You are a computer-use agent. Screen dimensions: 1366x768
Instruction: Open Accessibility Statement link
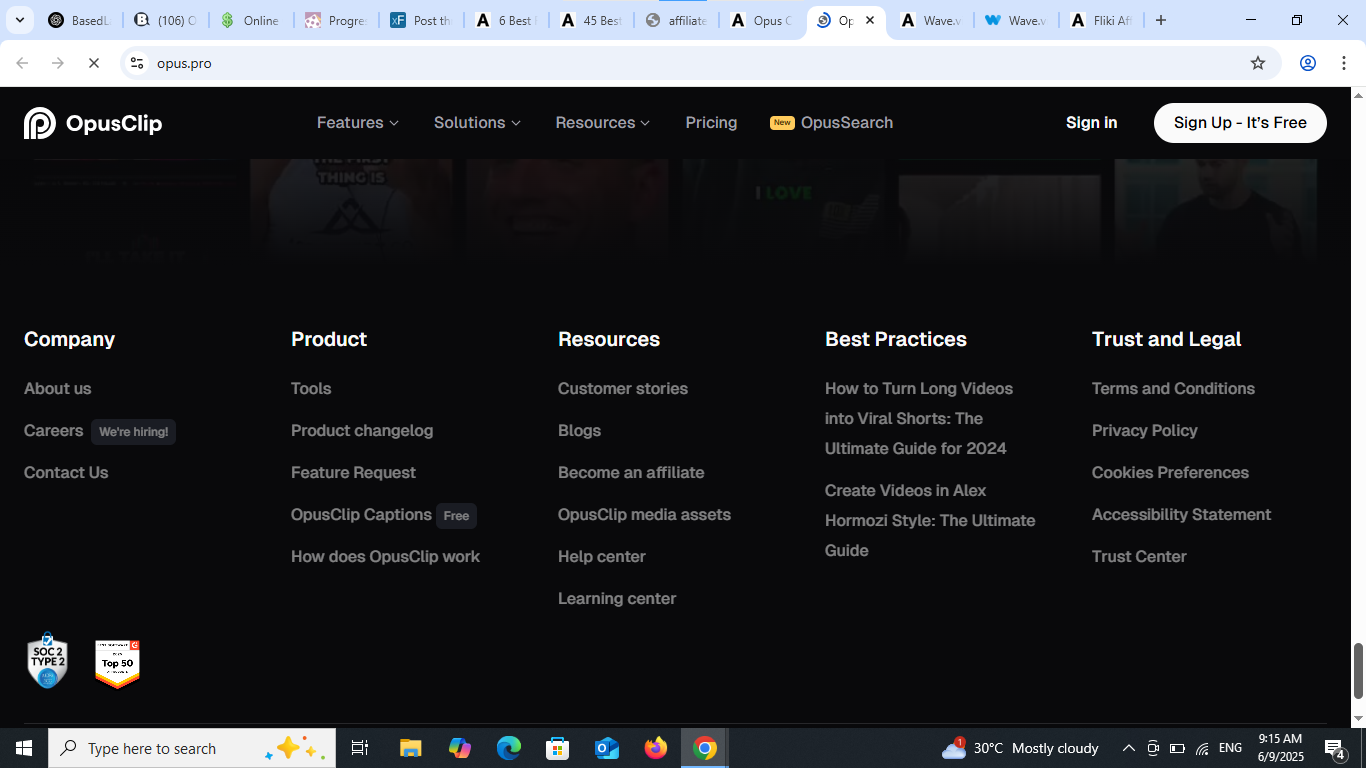pyautogui.click(x=1181, y=515)
